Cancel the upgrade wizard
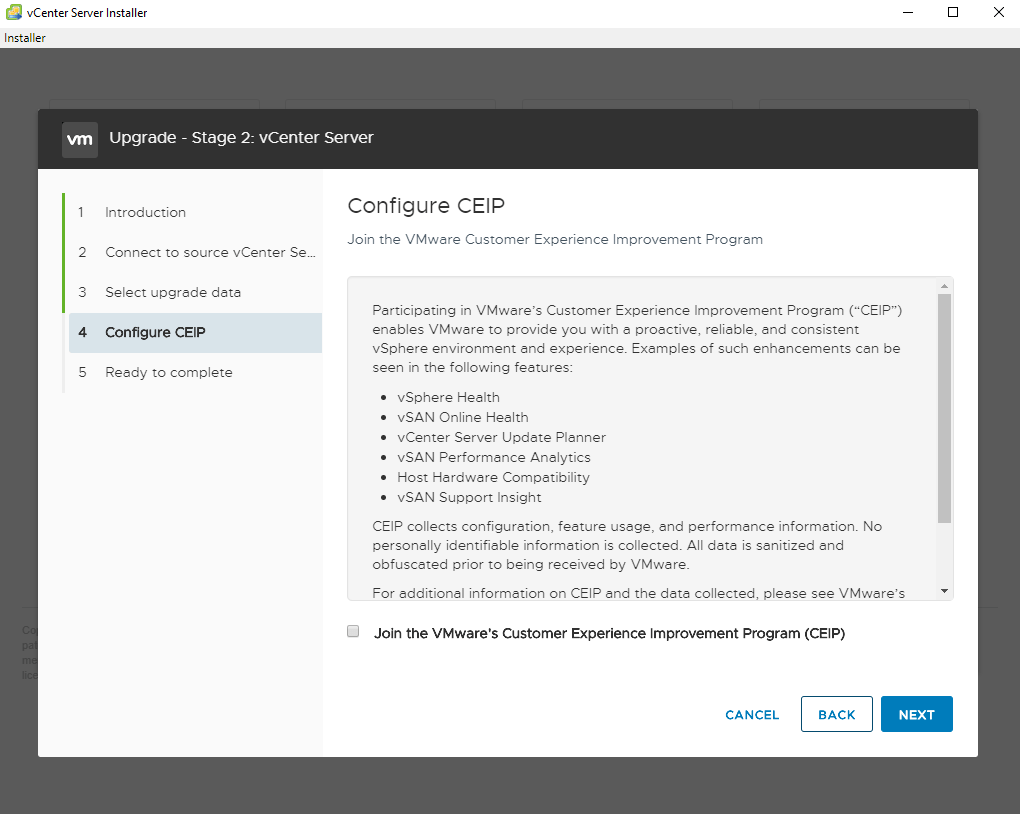 point(752,714)
